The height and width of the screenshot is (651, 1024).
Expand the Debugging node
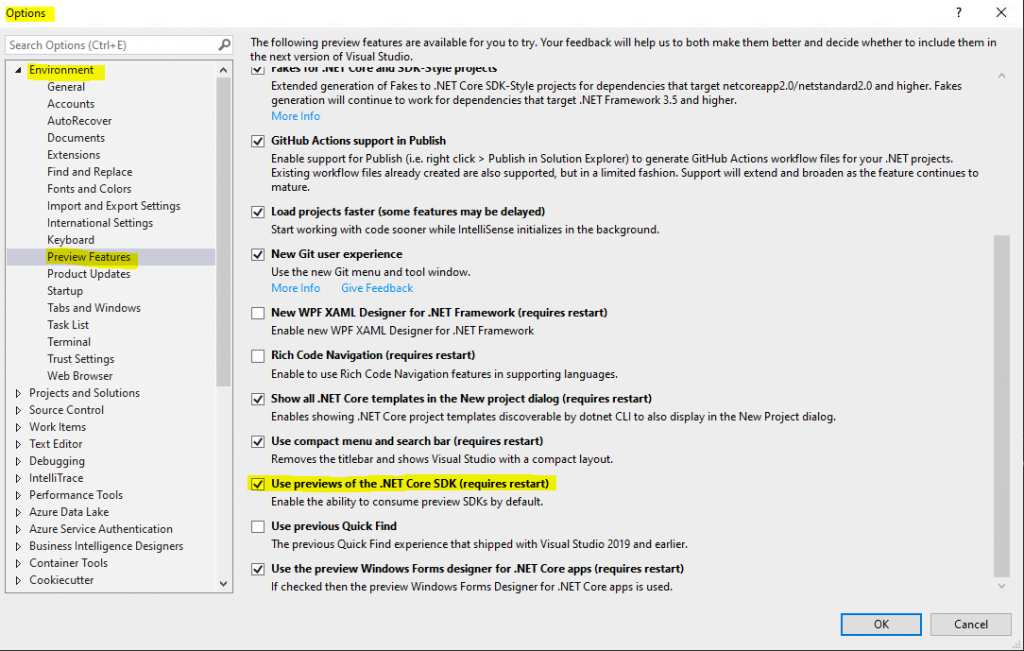coord(18,461)
